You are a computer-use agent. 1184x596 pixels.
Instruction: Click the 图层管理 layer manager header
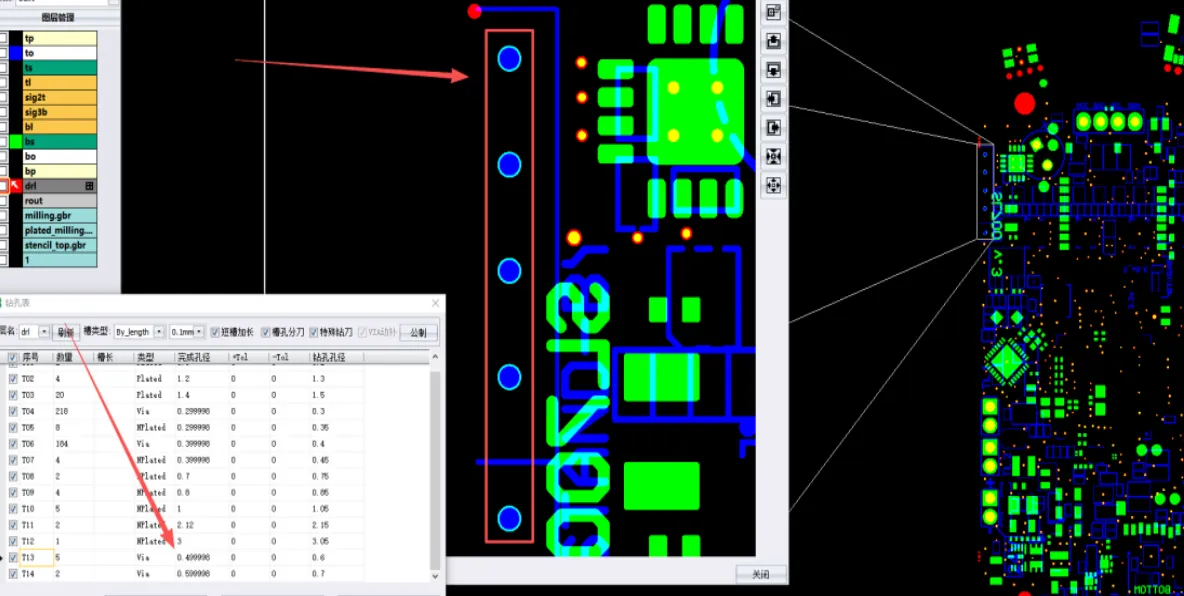pyautogui.click(x=57, y=17)
